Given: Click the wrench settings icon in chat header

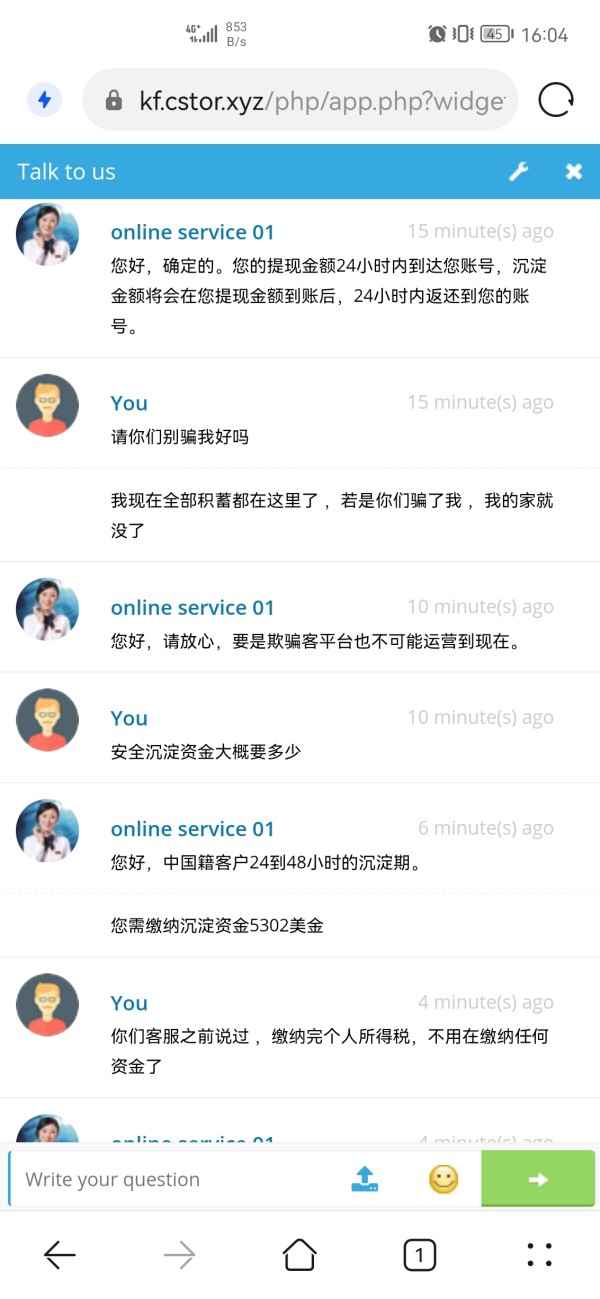Looking at the screenshot, I should [x=518, y=172].
